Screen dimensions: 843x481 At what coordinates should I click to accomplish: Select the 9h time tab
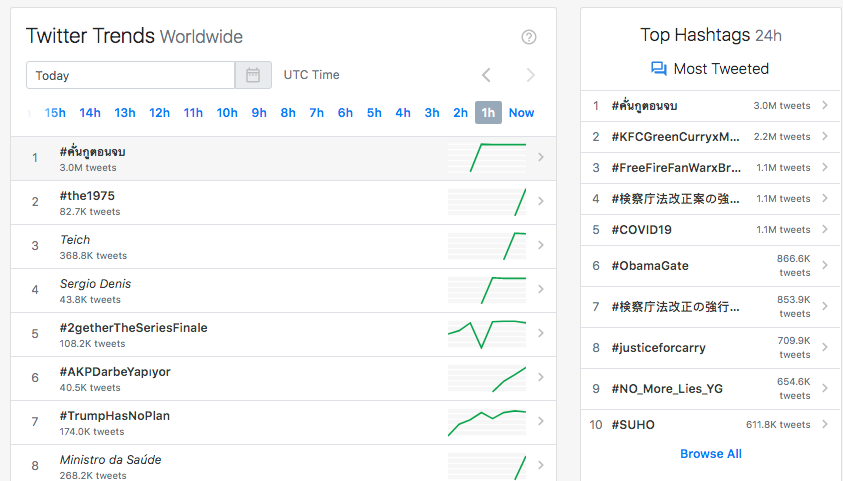coord(259,113)
